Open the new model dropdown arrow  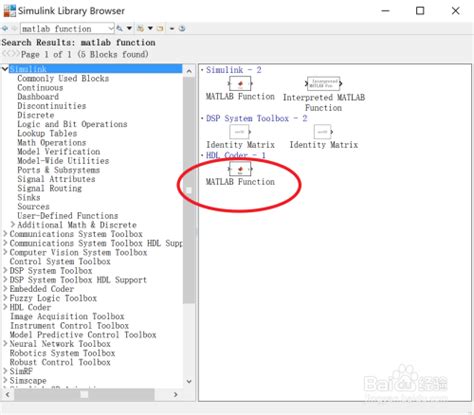point(150,28)
